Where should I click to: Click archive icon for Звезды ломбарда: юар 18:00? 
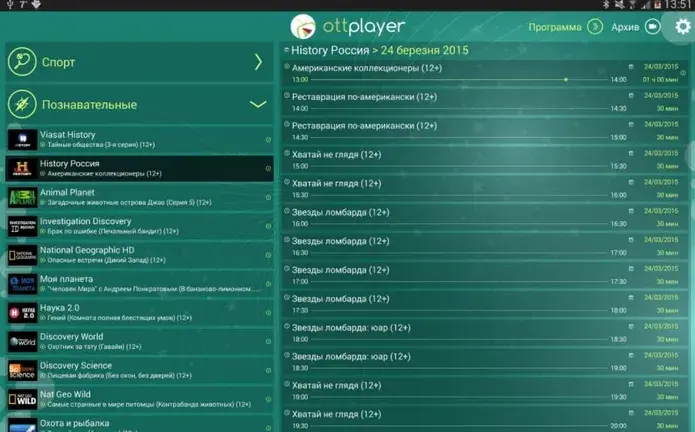tap(631, 327)
